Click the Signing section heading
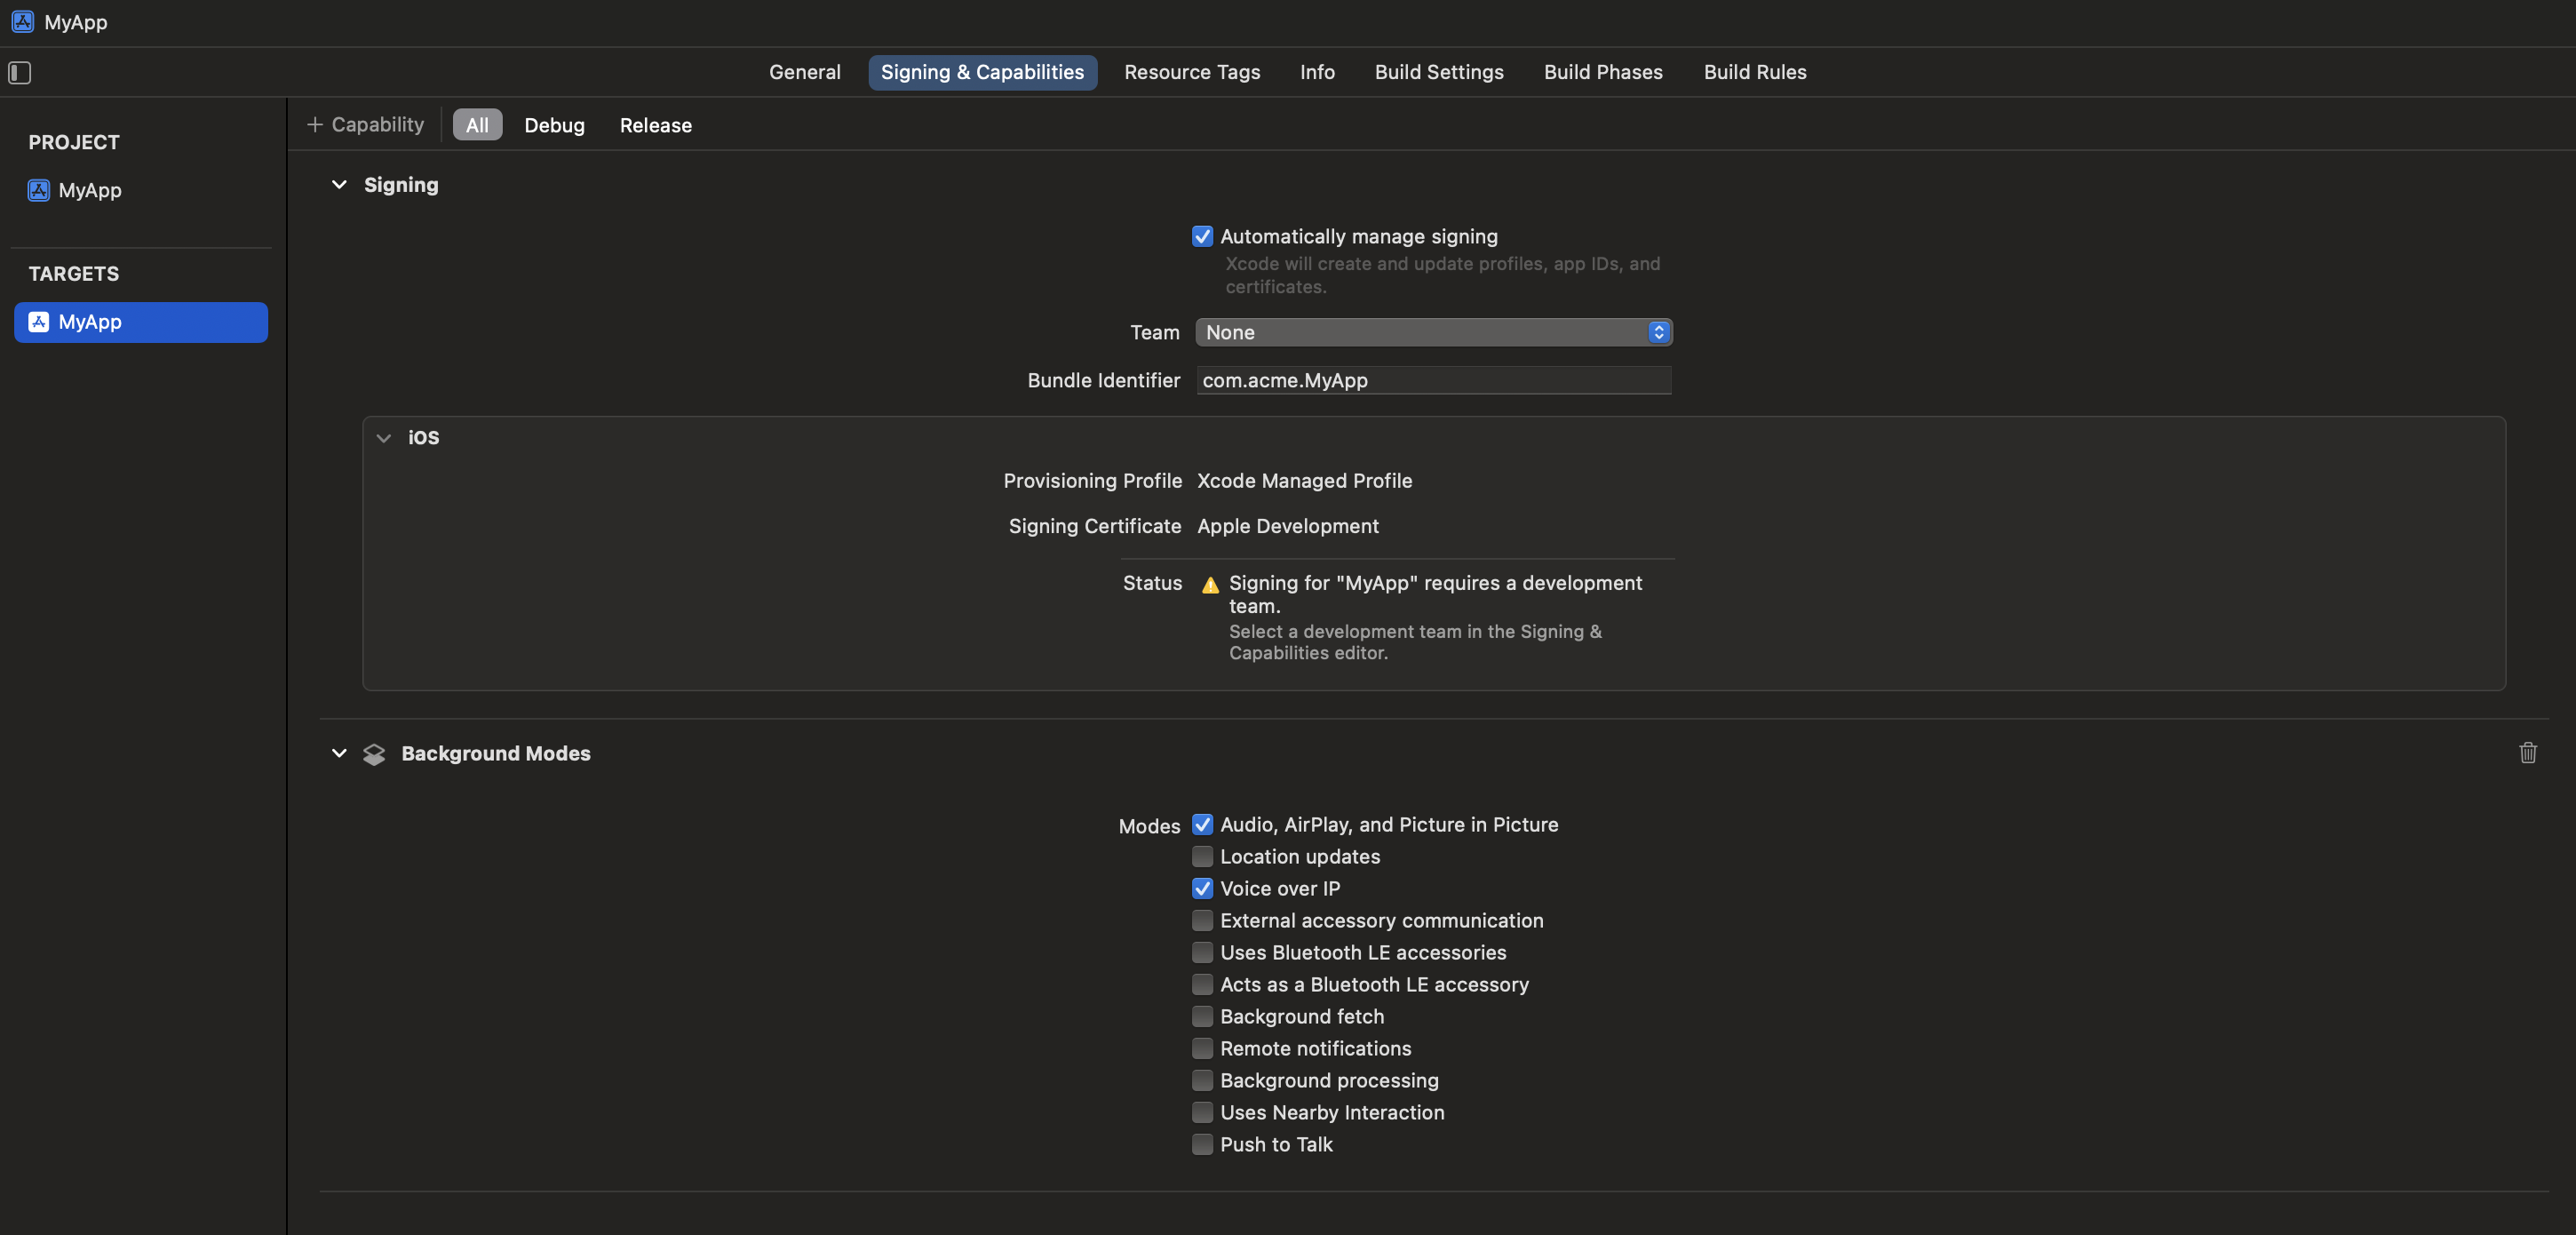The width and height of the screenshot is (2576, 1235). (x=401, y=185)
